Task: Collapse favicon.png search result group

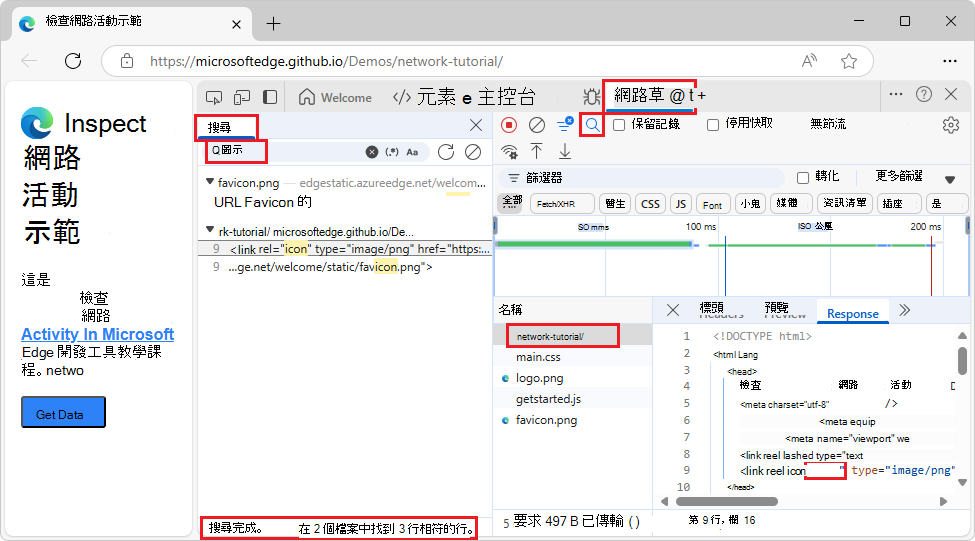Action: (210, 182)
